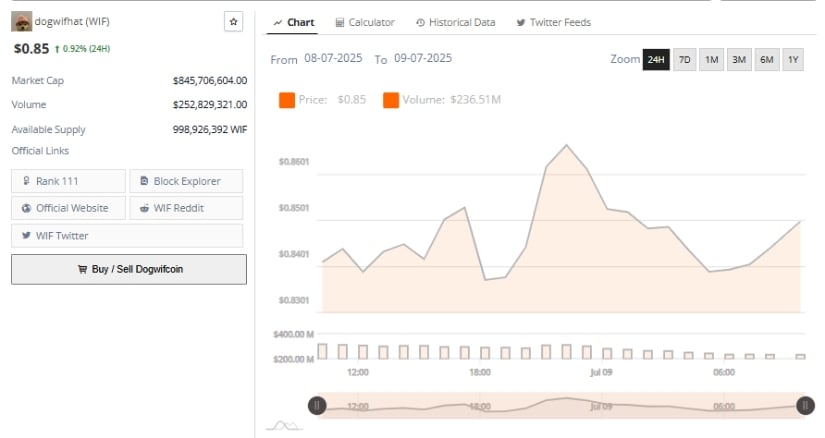Click the right range slider handle
This screenshot has height=438, width=825.
[x=806, y=405]
